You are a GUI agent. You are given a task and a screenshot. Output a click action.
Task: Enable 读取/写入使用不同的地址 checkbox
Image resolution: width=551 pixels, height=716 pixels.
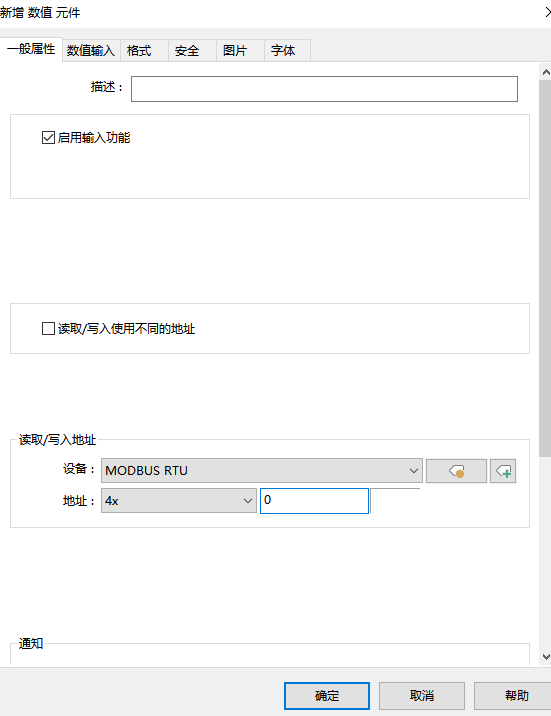[48, 328]
